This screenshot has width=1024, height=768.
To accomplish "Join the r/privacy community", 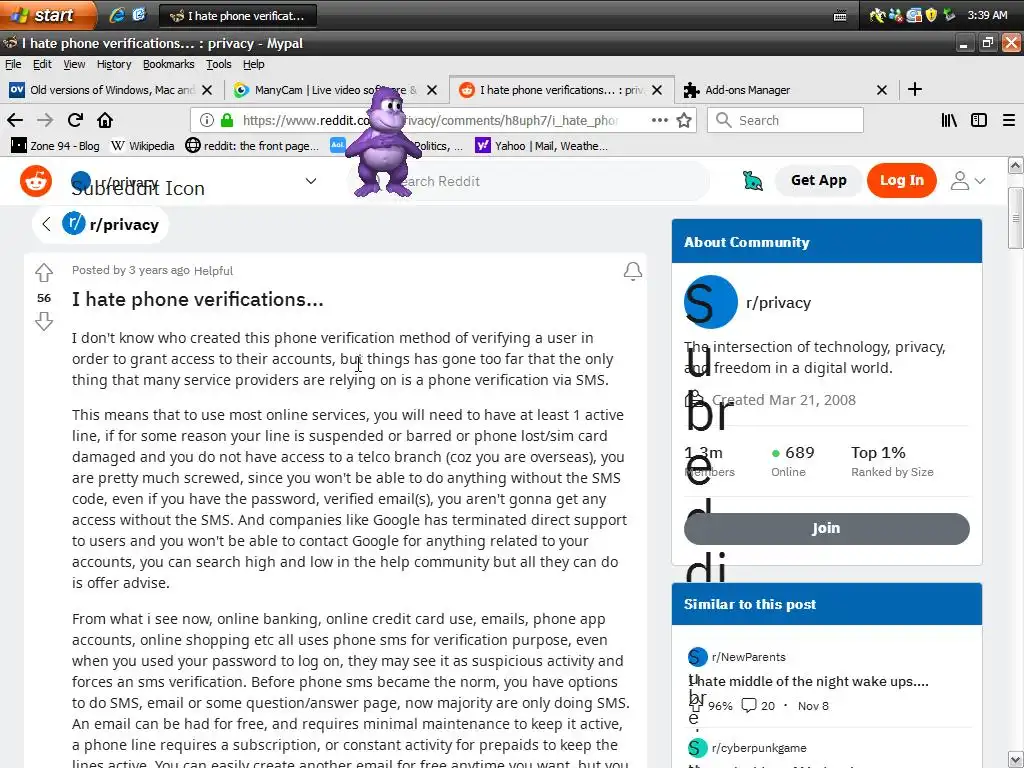I will pos(826,528).
